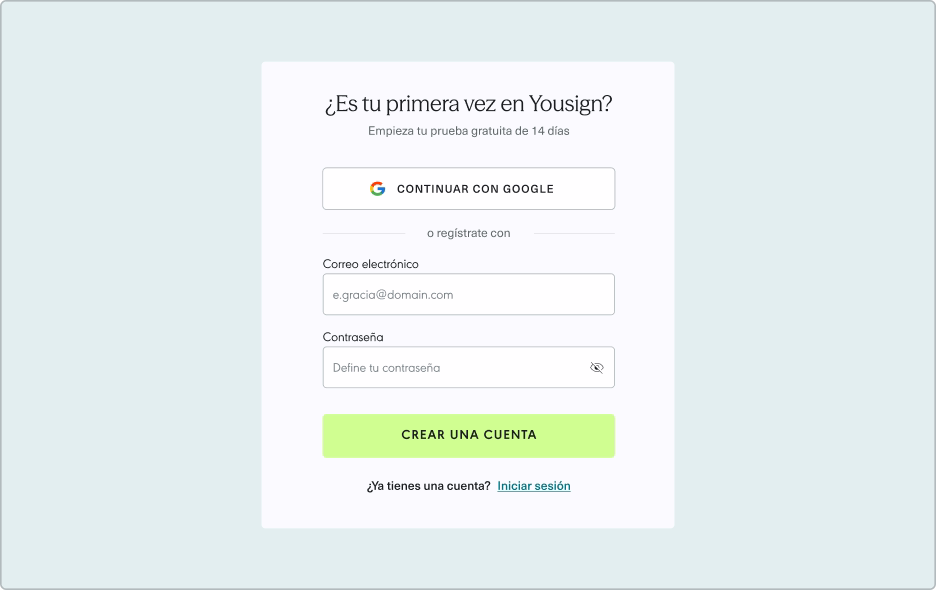Submit with the CREAR UNA CUENTA button
The width and height of the screenshot is (936, 590).
[x=469, y=436]
